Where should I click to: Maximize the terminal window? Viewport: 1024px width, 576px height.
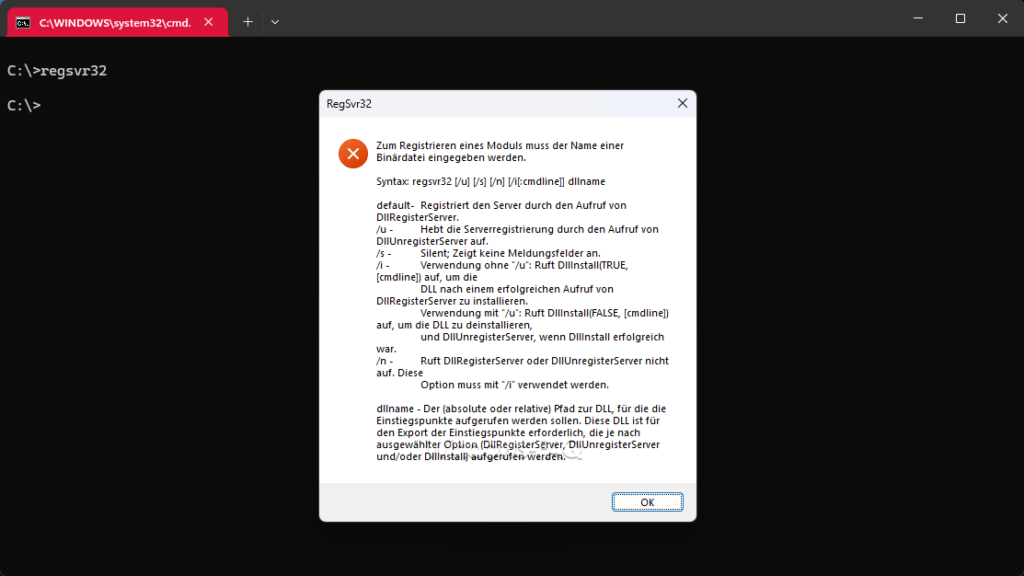coord(961,19)
